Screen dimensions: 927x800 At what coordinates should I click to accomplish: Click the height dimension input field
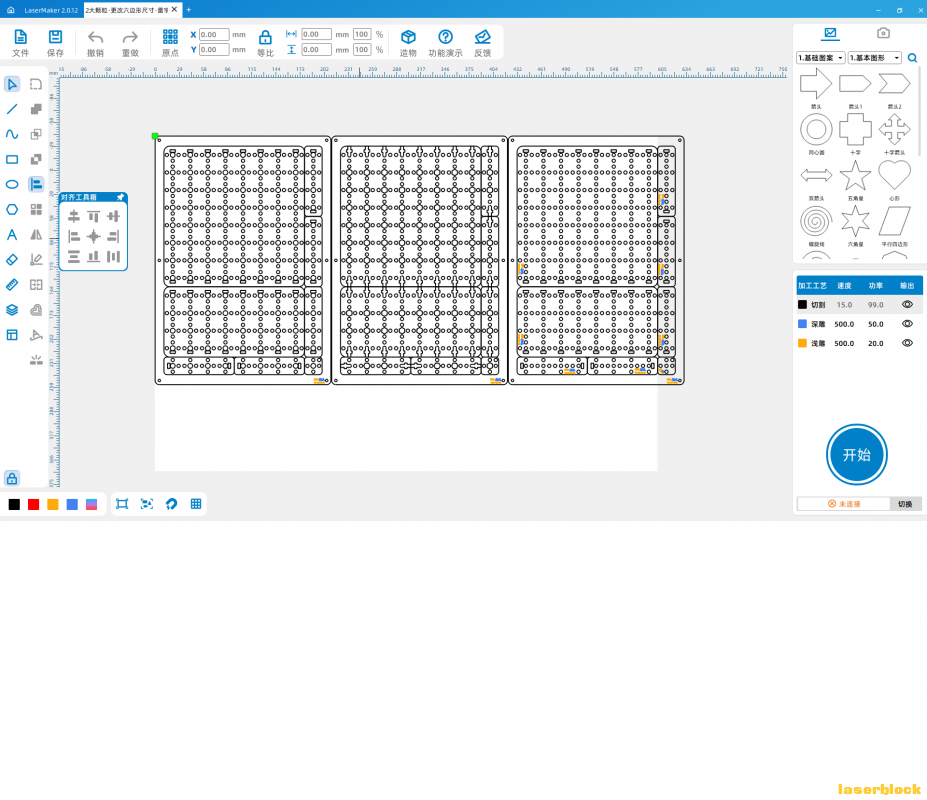coord(316,50)
